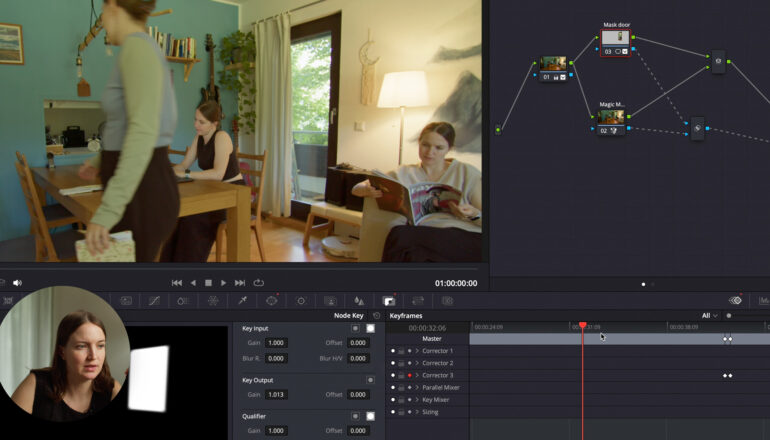Expand the Key Mixer track

417,400
